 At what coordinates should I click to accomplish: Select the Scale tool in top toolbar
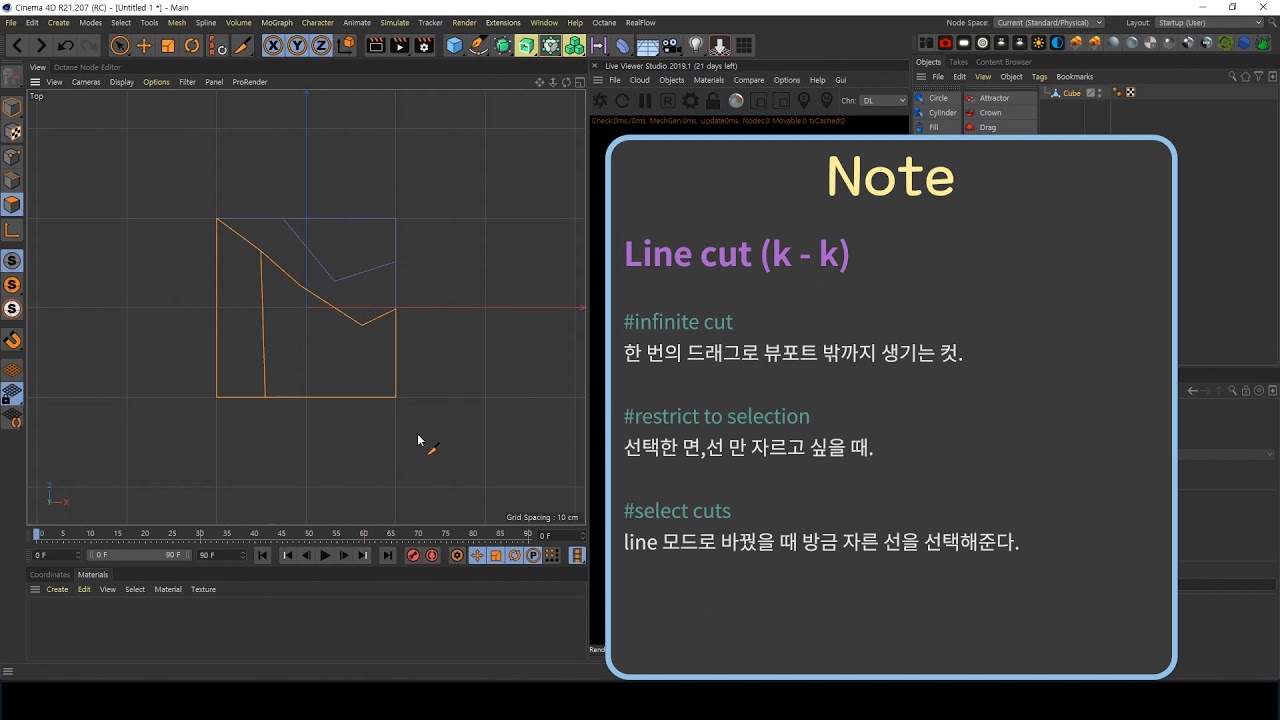pos(168,45)
